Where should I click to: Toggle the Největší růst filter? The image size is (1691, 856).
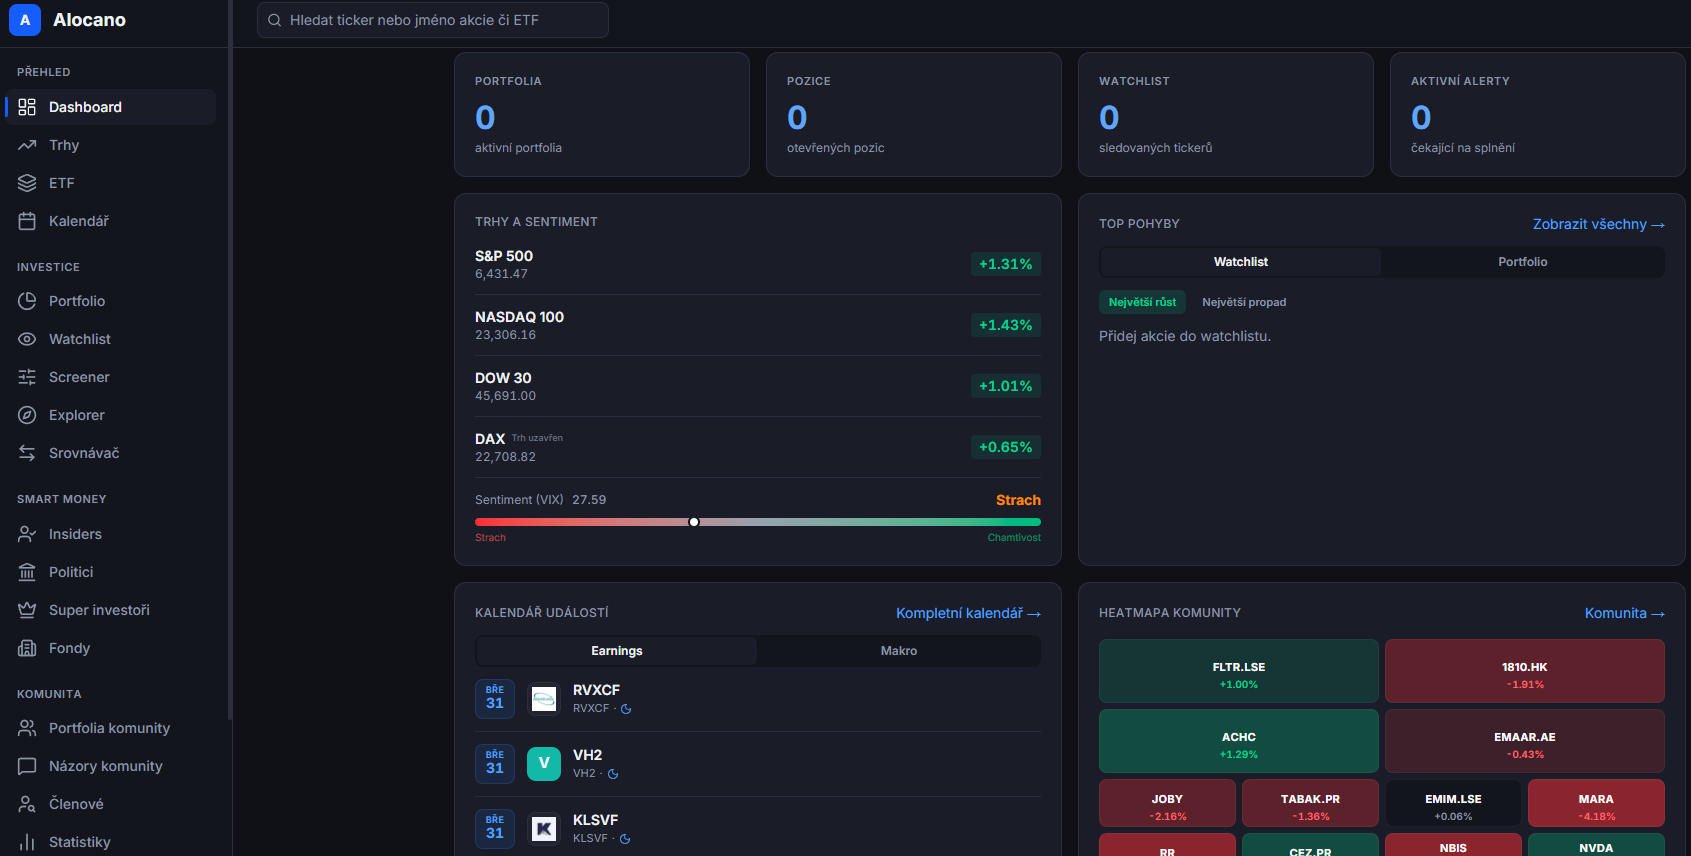[x=1142, y=302]
